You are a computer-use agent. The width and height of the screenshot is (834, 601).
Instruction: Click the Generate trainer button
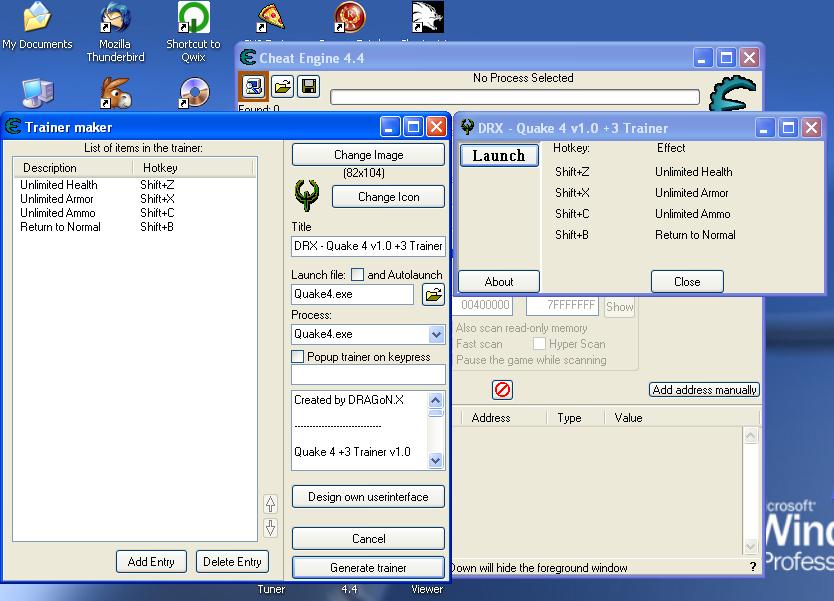click(368, 567)
